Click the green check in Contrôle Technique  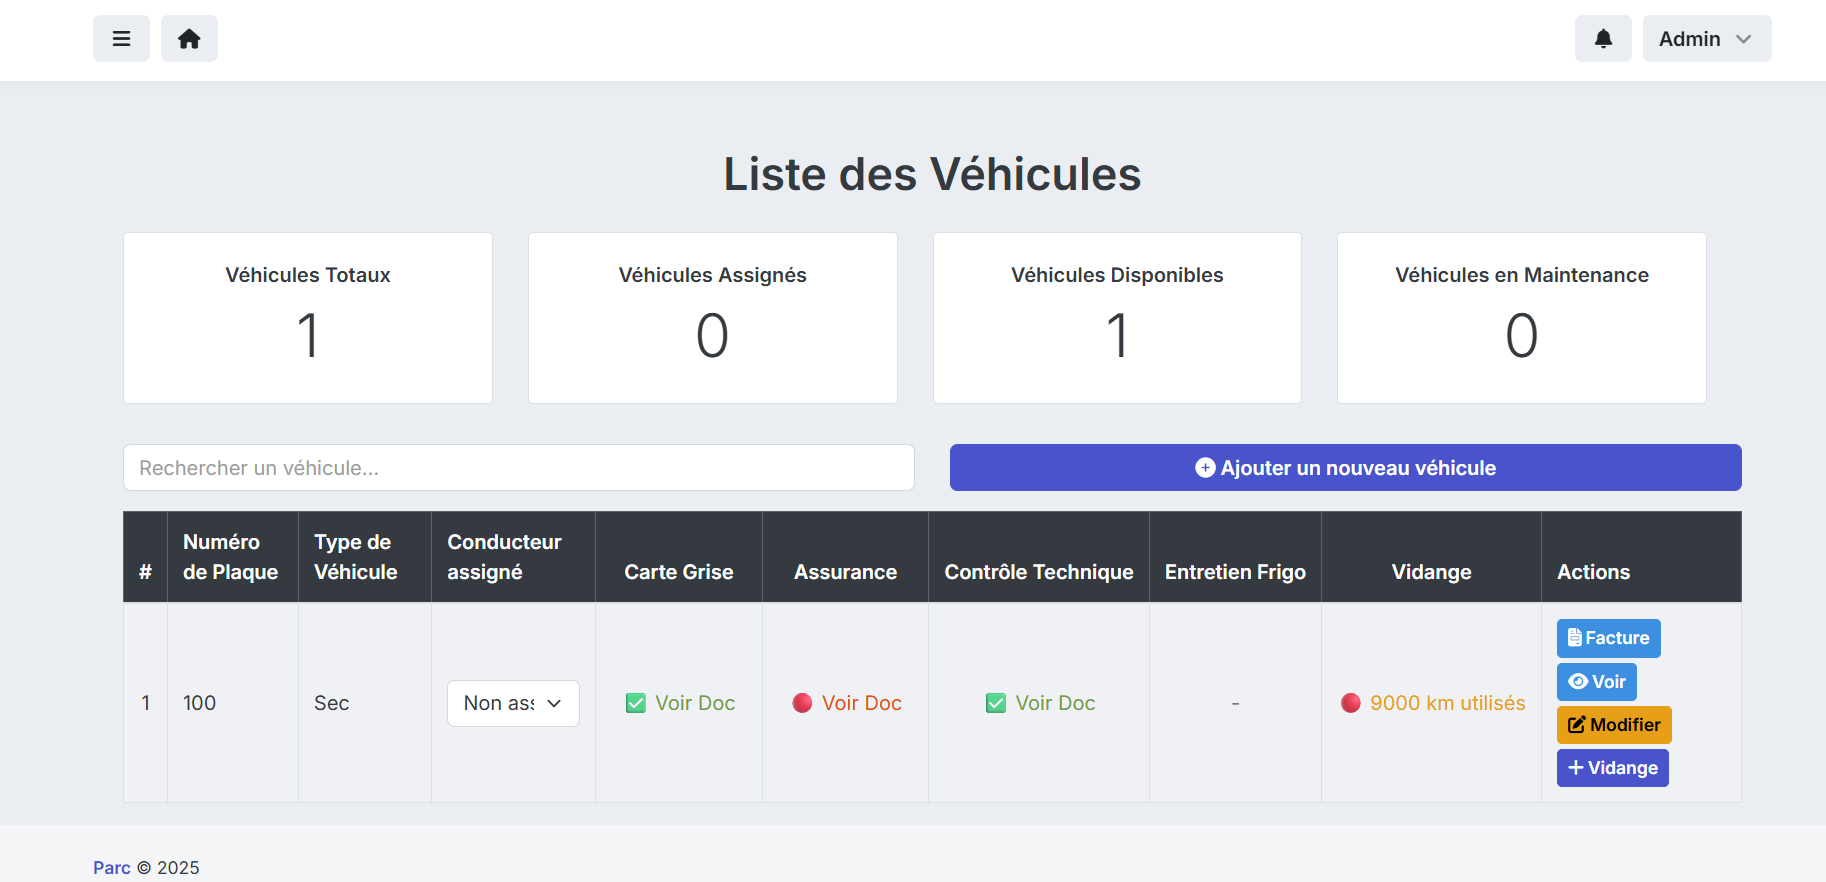tap(996, 704)
